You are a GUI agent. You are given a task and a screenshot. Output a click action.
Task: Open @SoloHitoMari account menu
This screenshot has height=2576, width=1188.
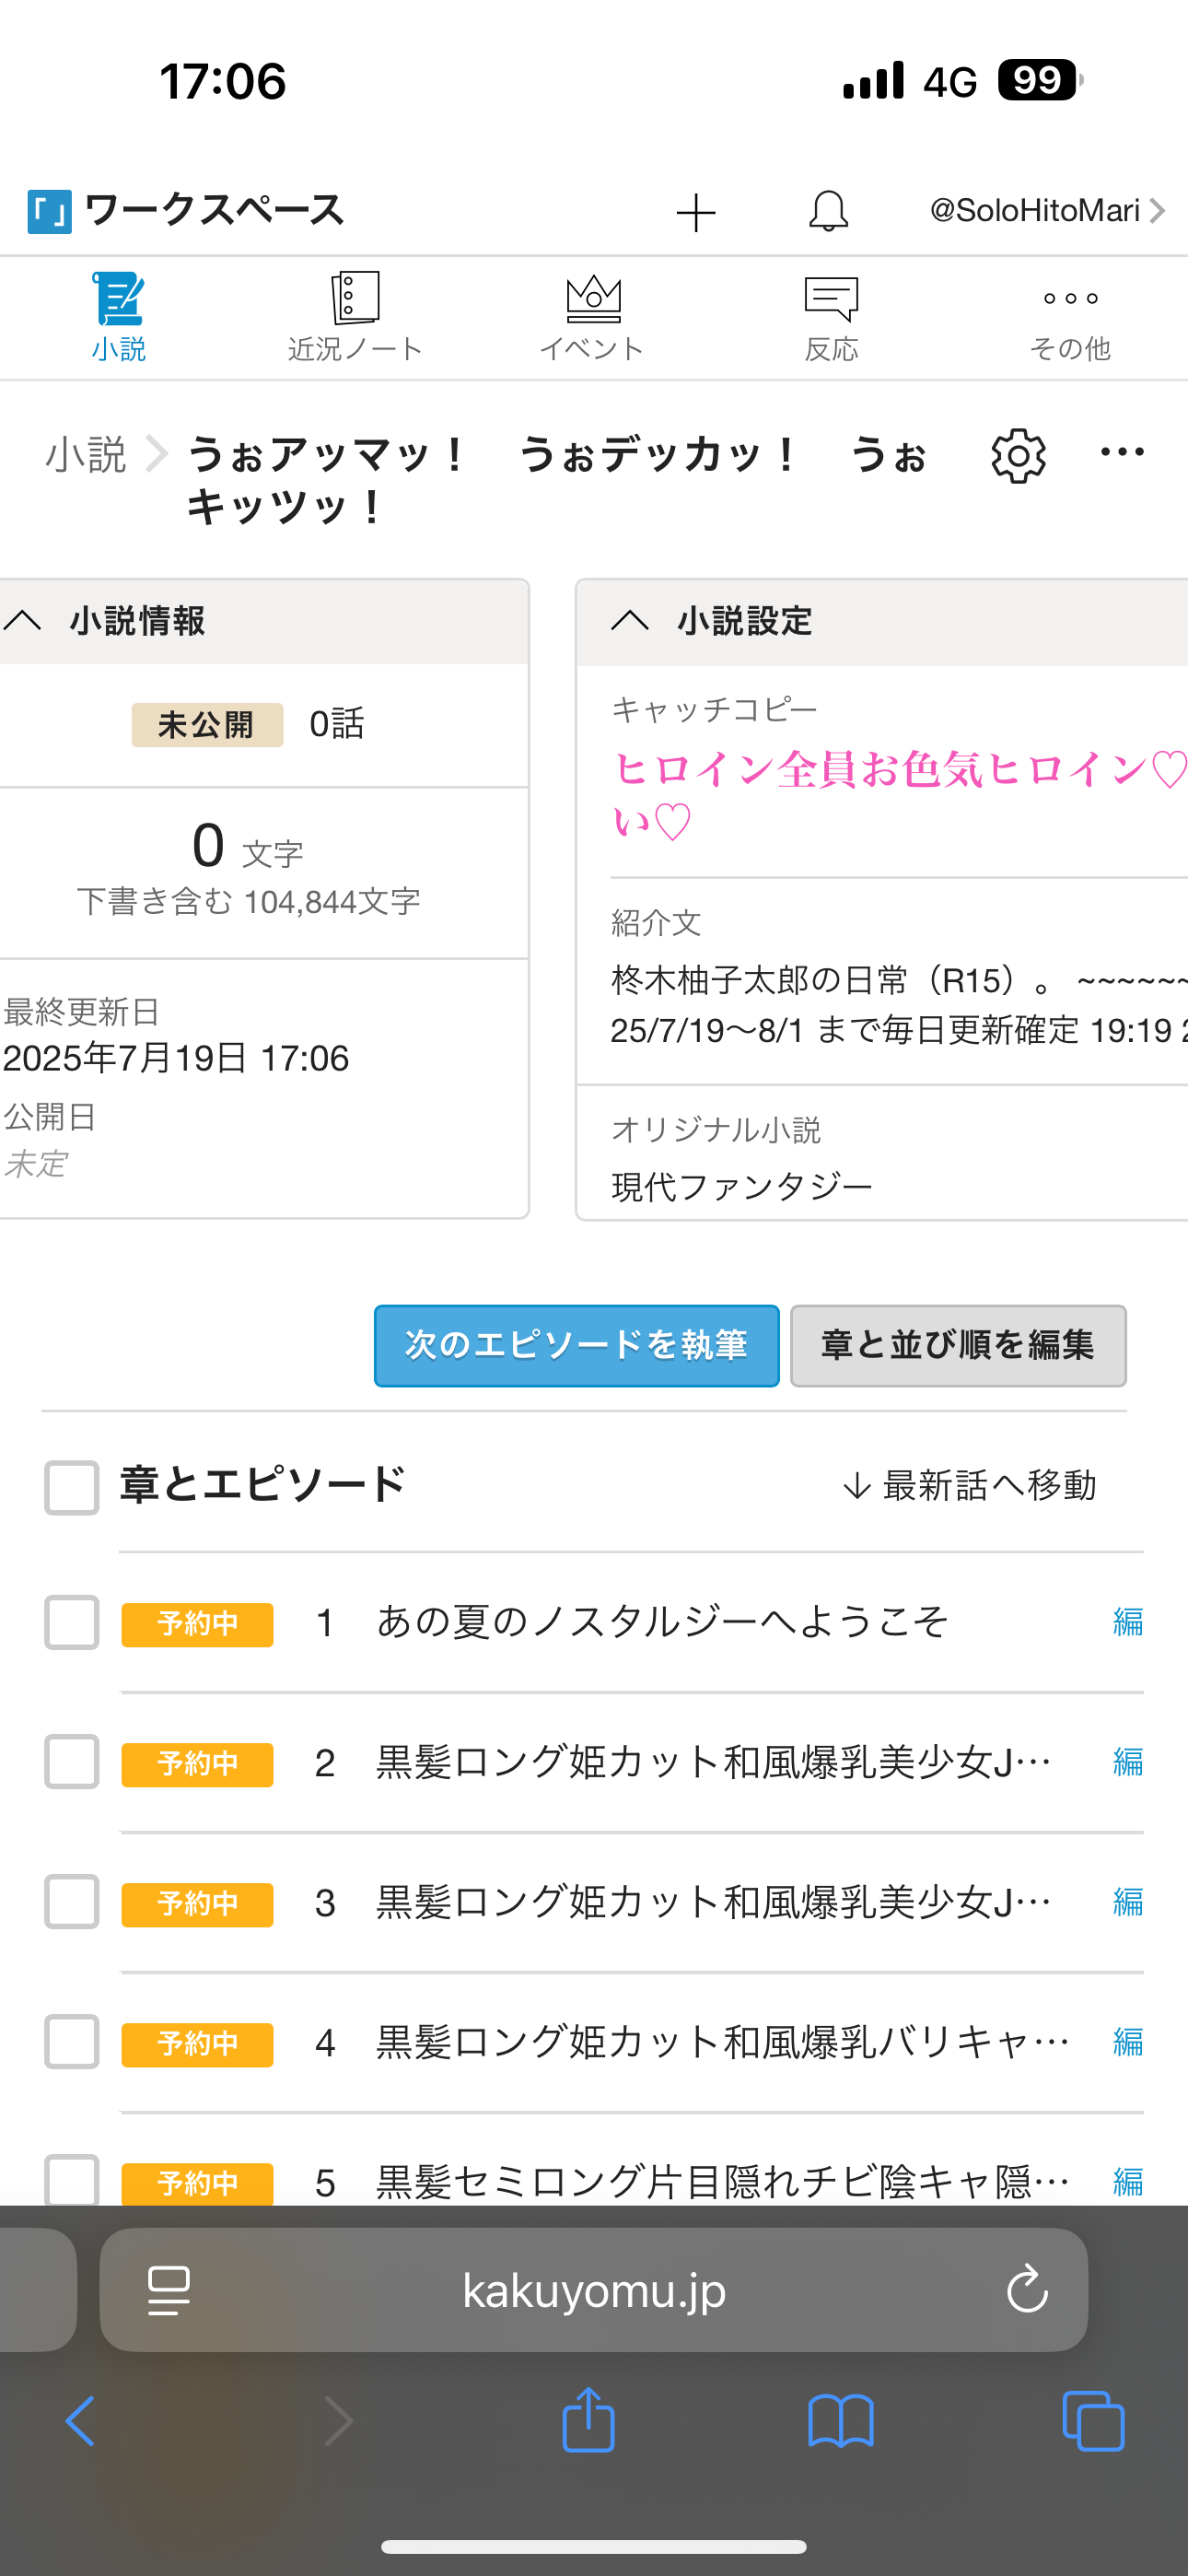(x=1046, y=211)
